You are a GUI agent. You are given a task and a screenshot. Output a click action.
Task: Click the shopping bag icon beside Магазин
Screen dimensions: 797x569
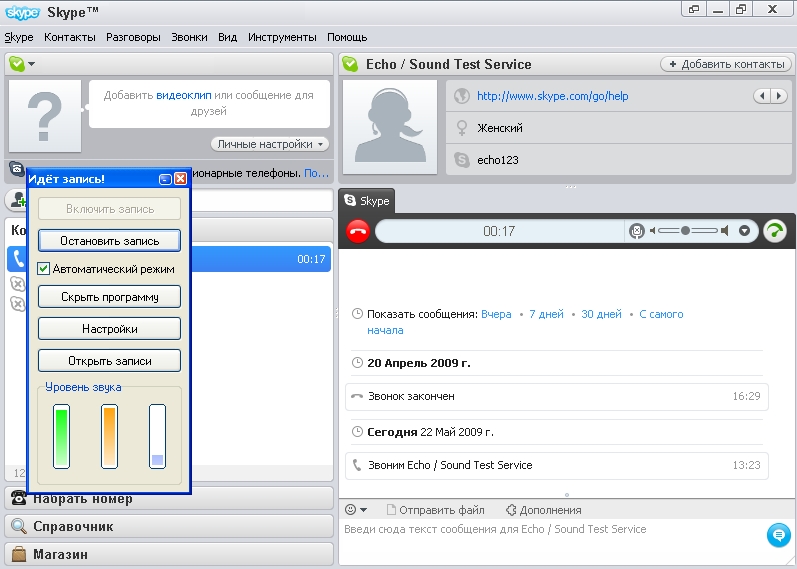point(19,554)
